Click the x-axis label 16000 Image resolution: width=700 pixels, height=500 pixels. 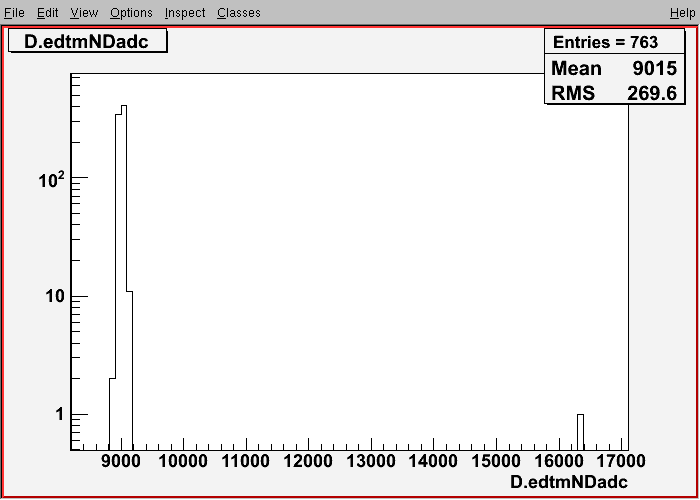point(559,461)
